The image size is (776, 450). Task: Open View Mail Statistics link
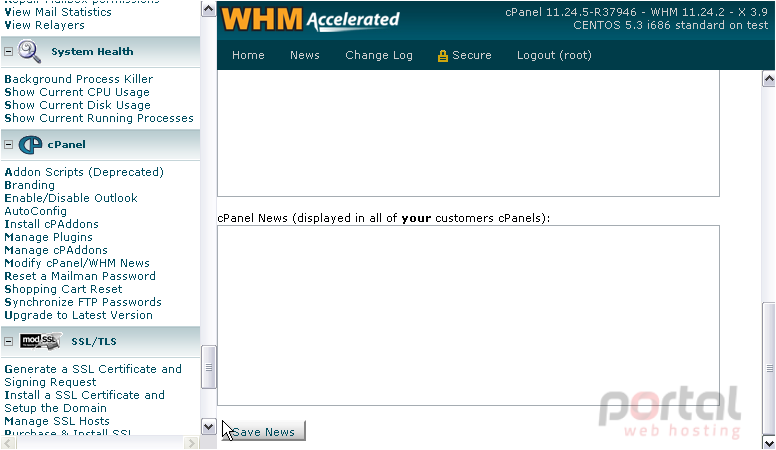point(58,12)
